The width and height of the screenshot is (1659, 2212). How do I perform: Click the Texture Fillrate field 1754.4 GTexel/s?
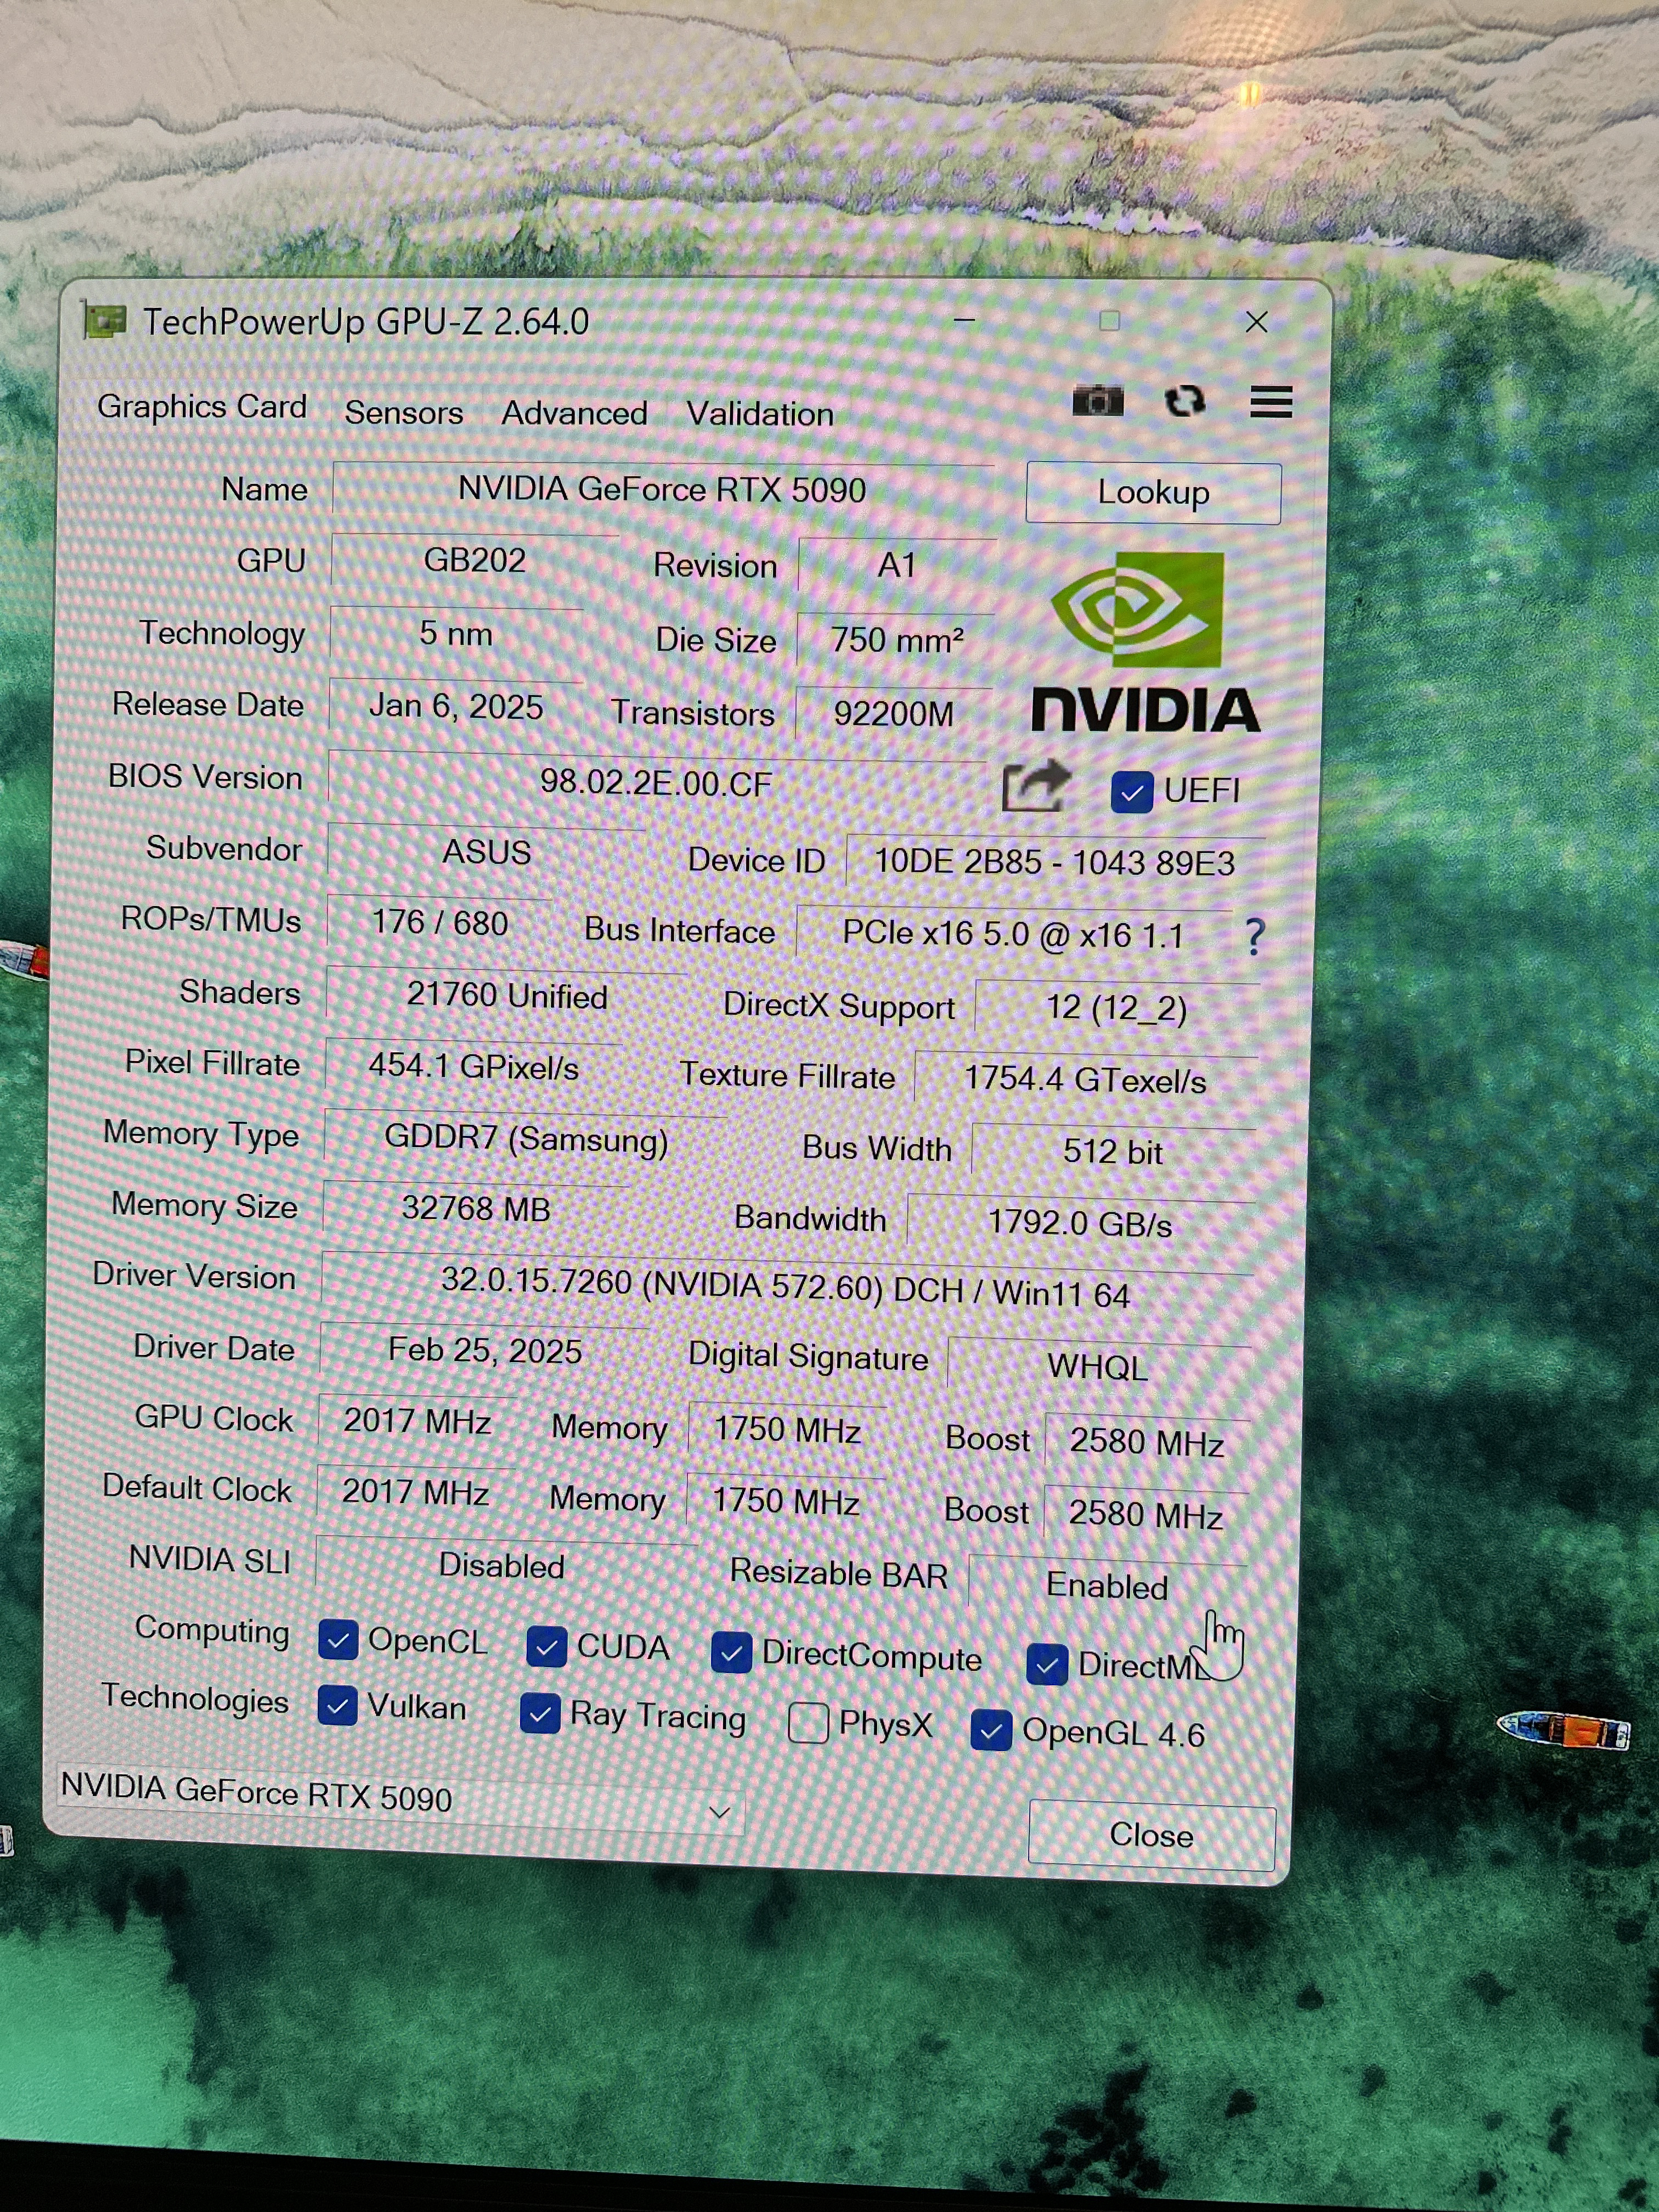click(x=1086, y=1080)
